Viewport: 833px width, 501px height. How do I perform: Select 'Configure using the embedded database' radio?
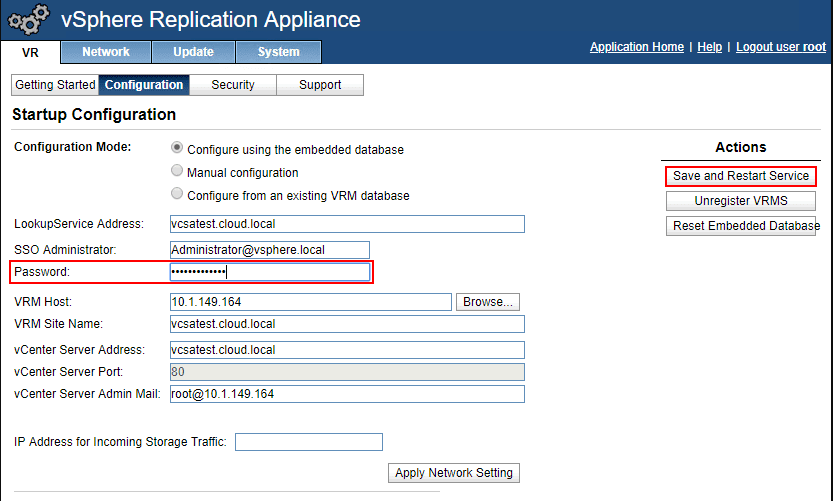click(177, 148)
